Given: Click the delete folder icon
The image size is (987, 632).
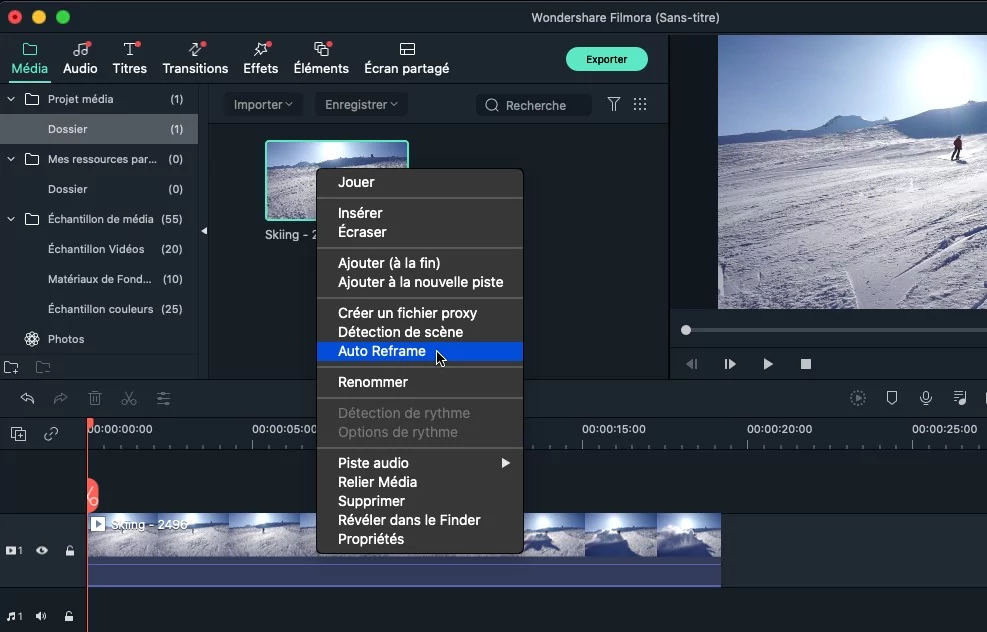Looking at the screenshot, I should 43,367.
